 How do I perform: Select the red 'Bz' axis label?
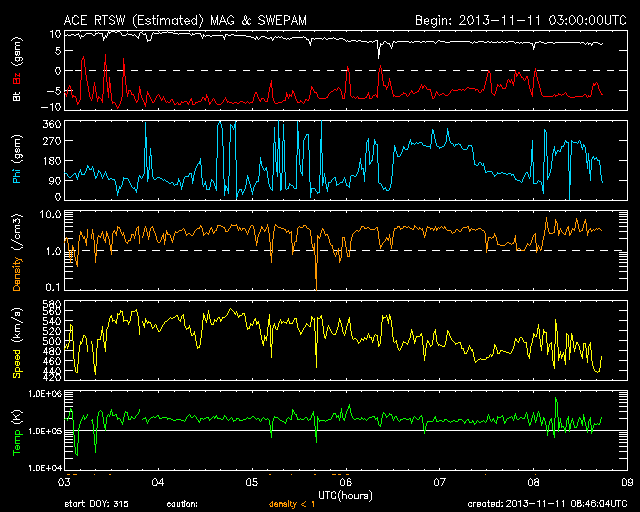17,79
